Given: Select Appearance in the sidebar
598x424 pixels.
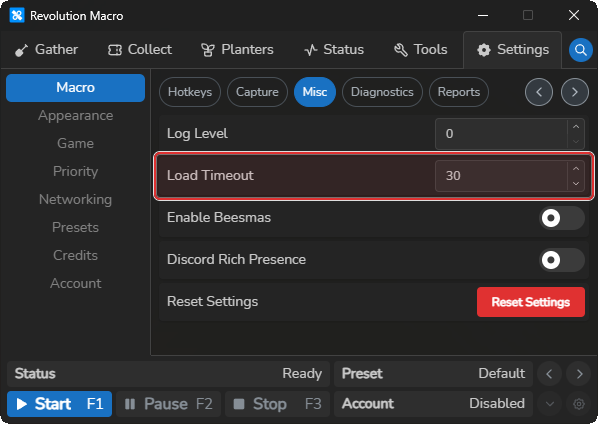Looking at the screenshot, I should (76, 116).
